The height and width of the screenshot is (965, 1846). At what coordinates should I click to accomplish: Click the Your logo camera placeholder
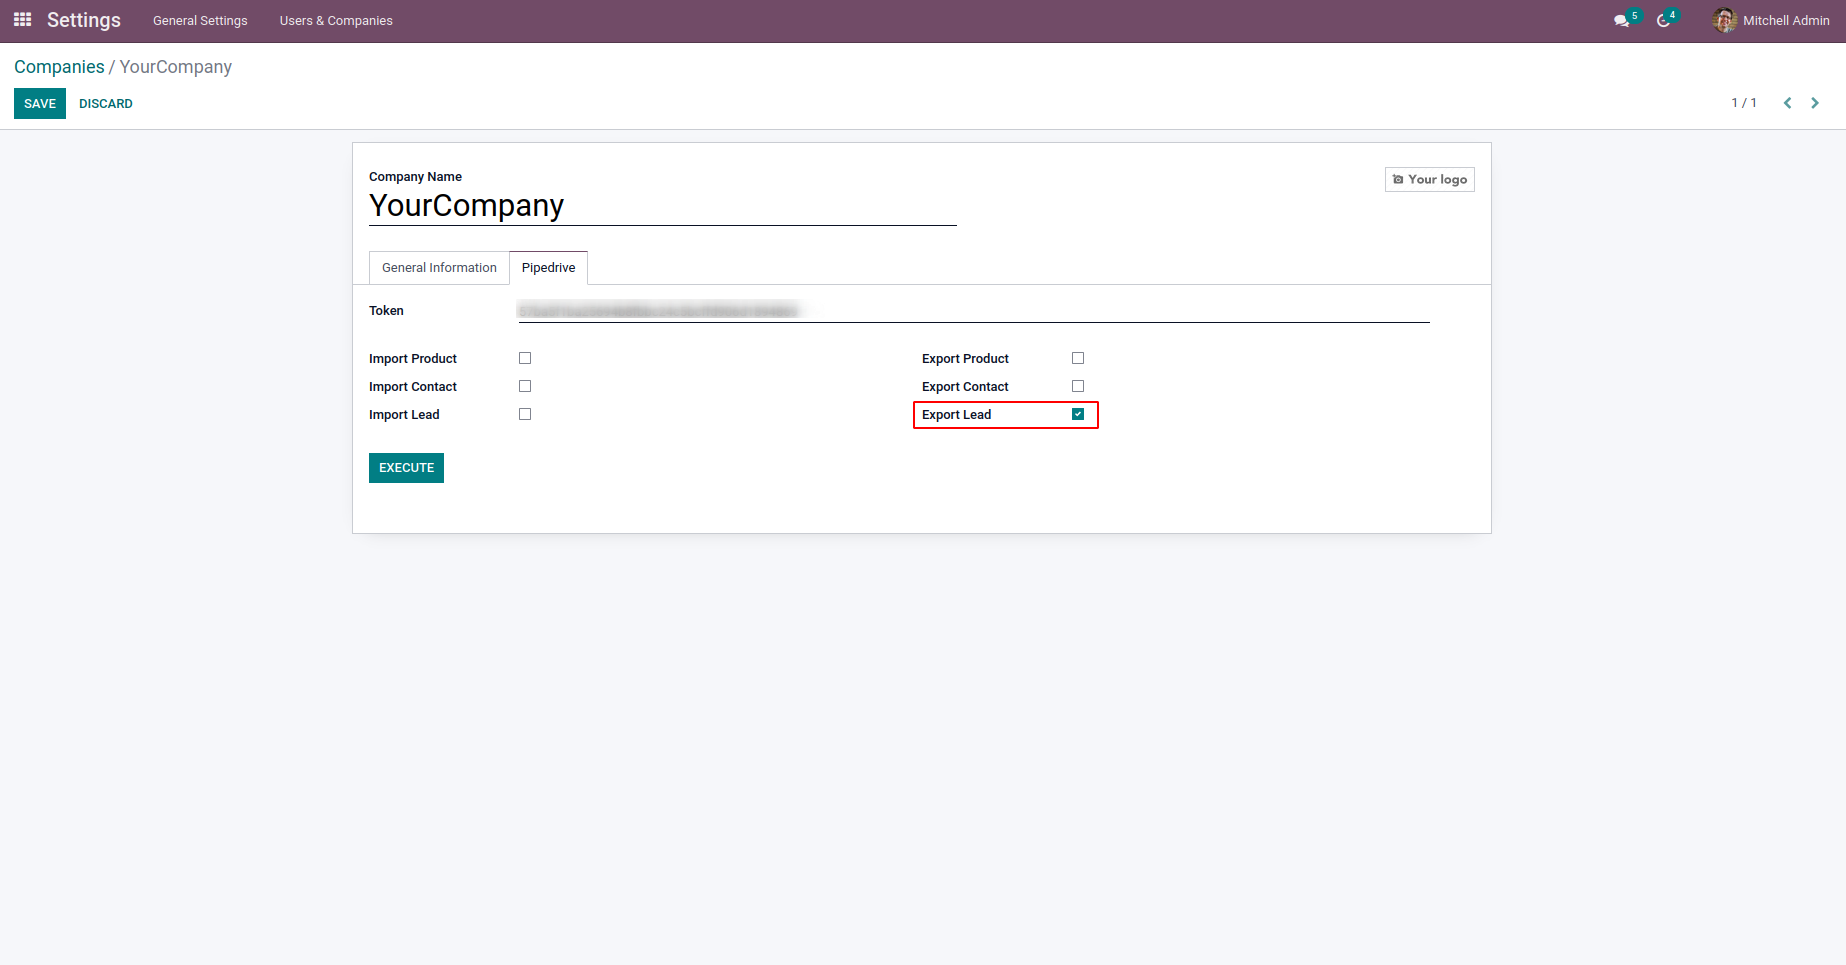pyautogui.click(x=1429, y=180)
